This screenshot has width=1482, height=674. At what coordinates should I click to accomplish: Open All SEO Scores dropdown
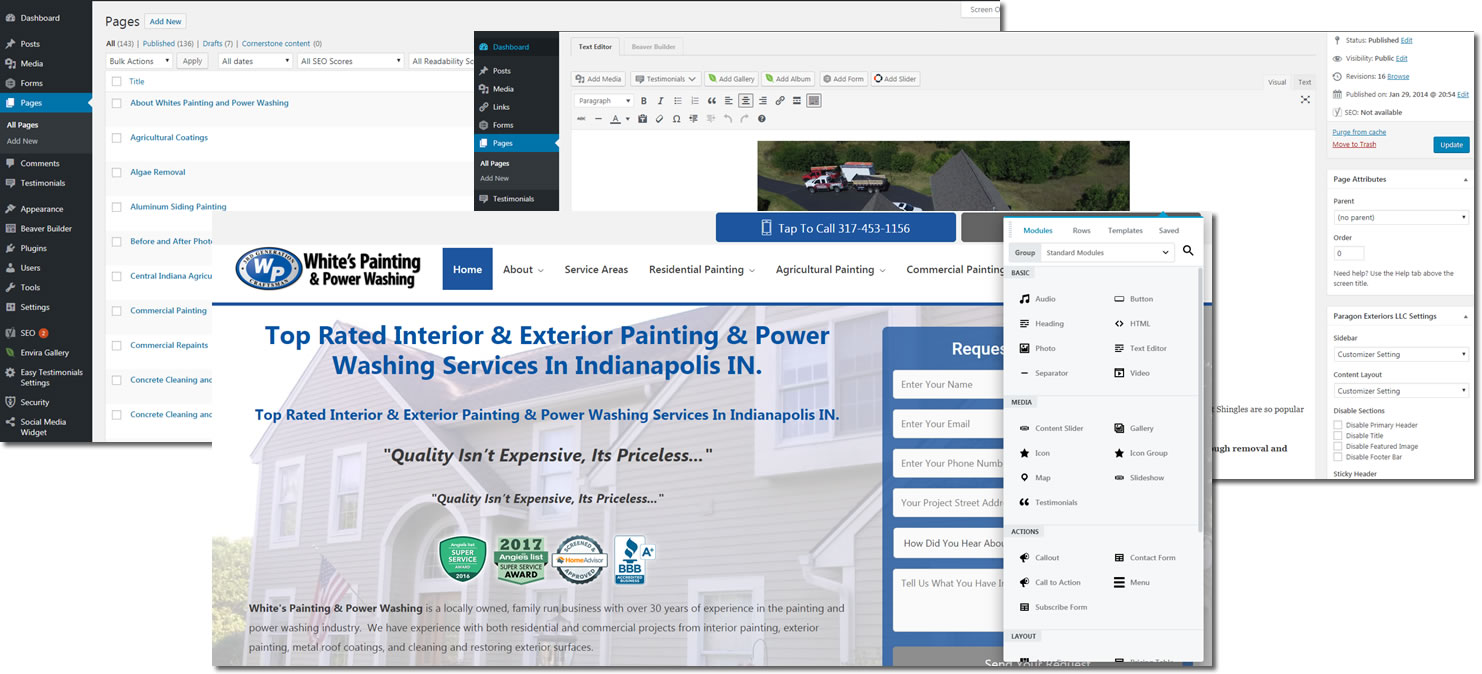(350, 61)
